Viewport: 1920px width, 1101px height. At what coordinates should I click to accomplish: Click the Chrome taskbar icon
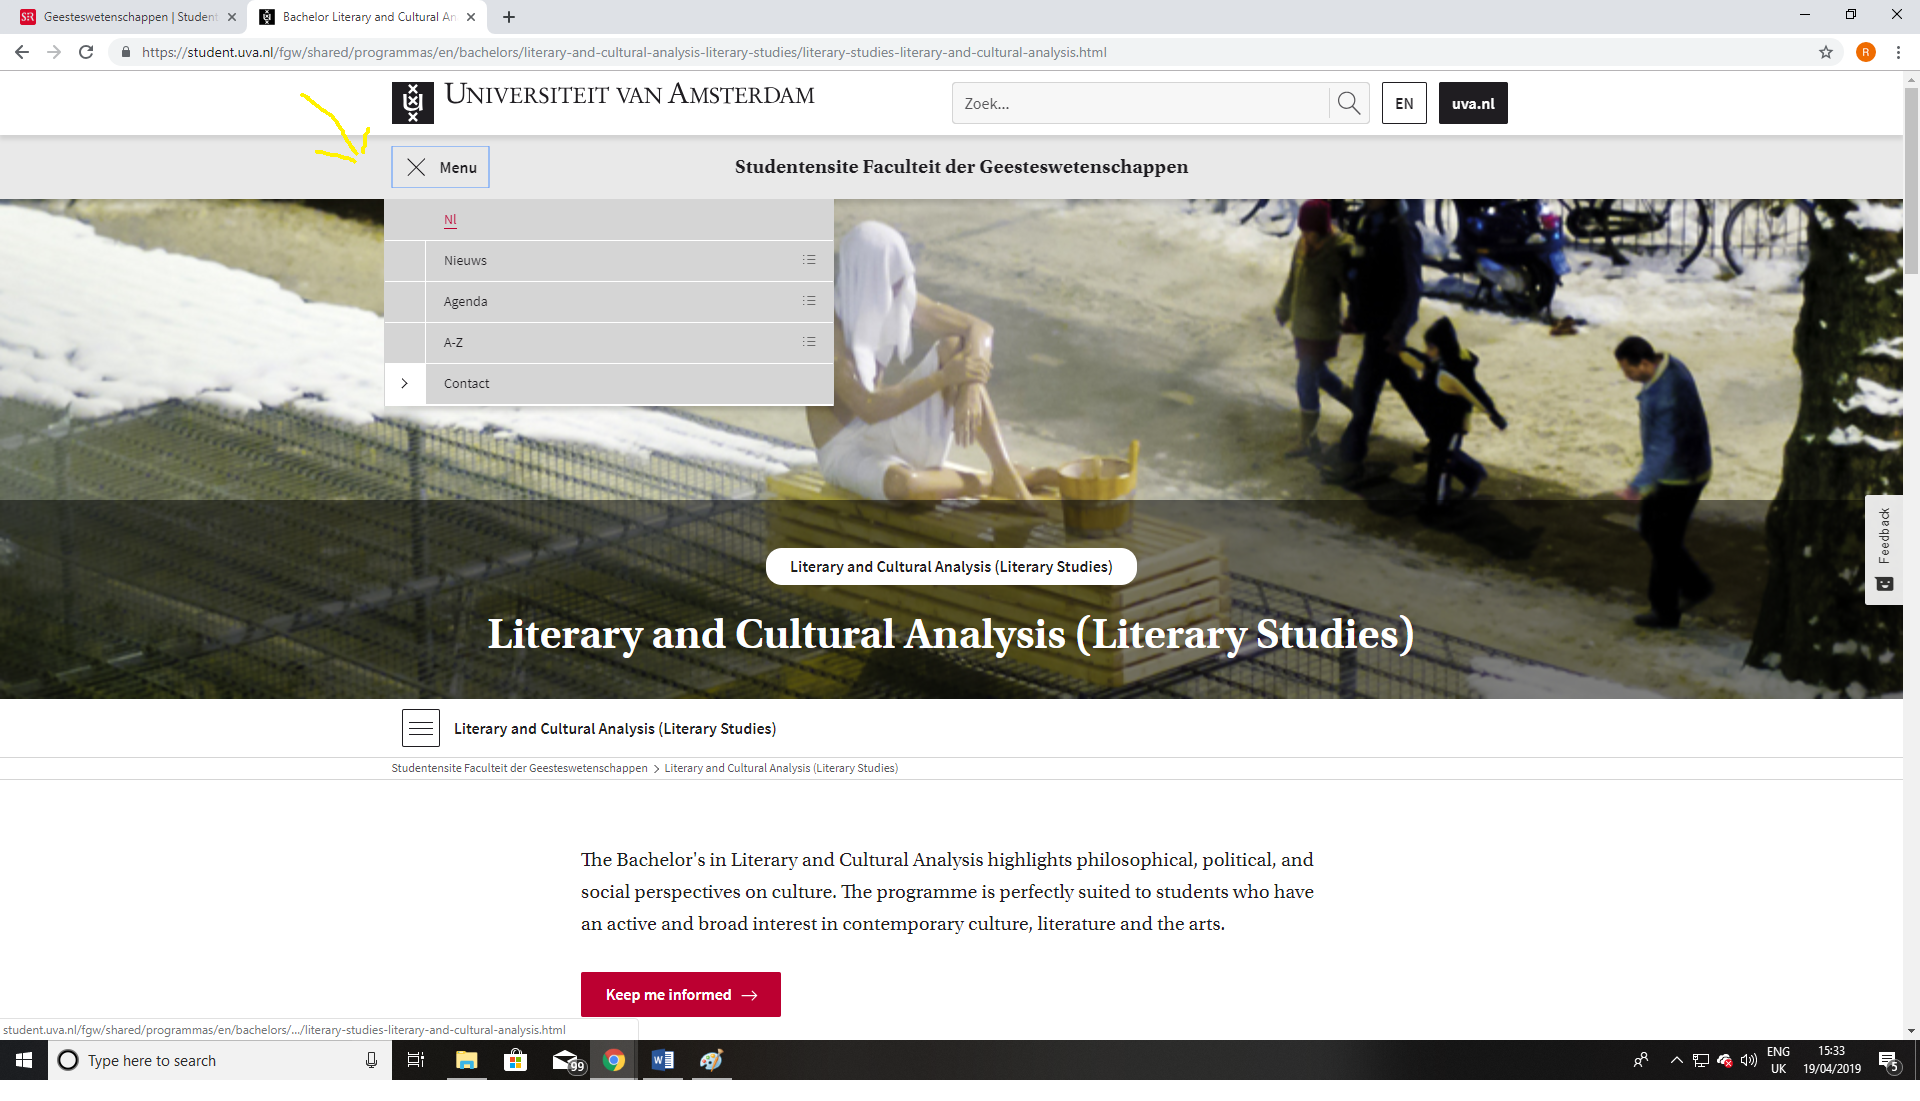click(614, 1060)
